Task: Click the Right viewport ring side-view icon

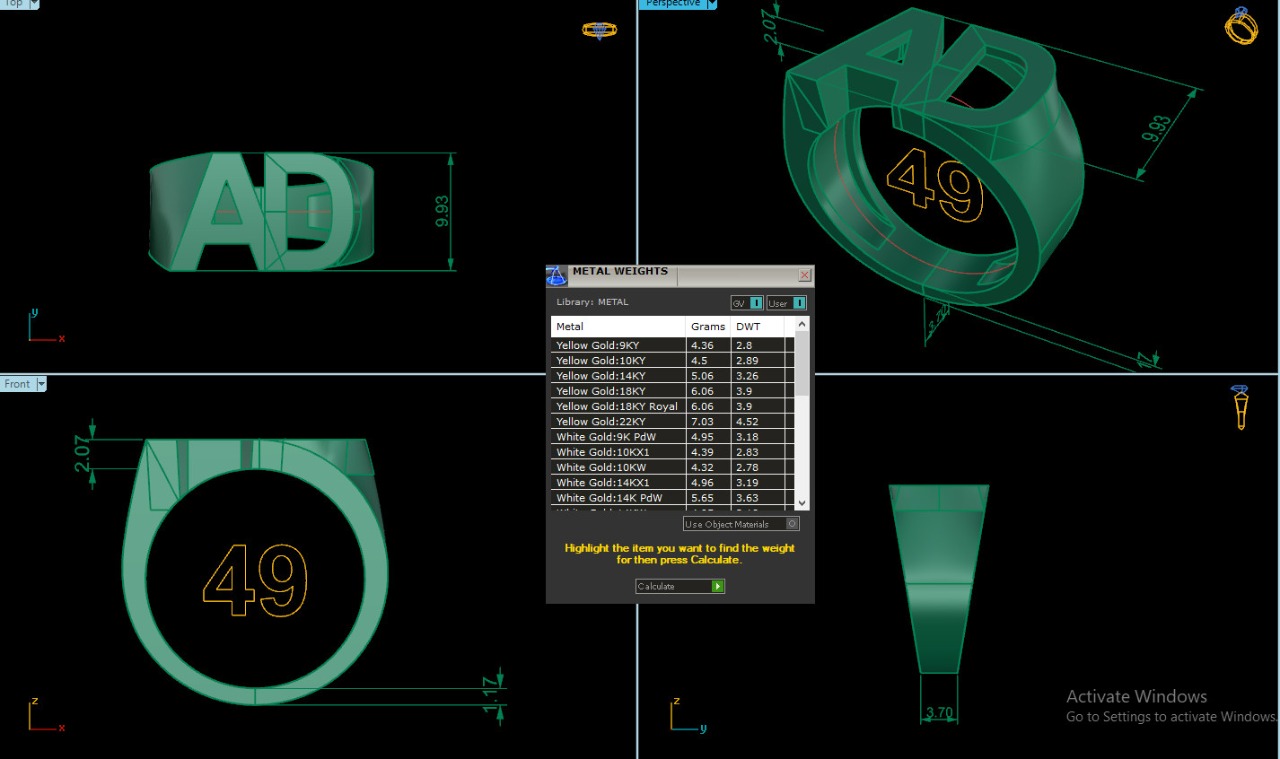Action: [x=1240, y=406]
